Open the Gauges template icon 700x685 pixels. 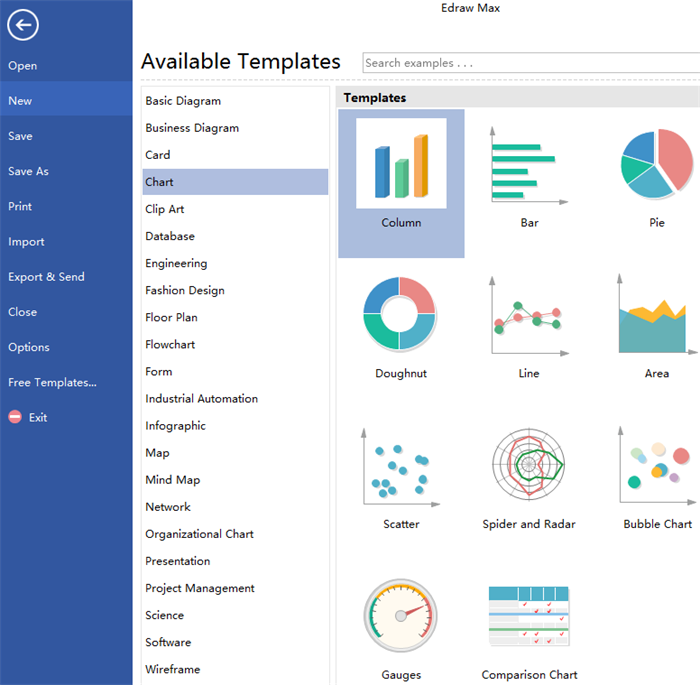tap(400, 616)
